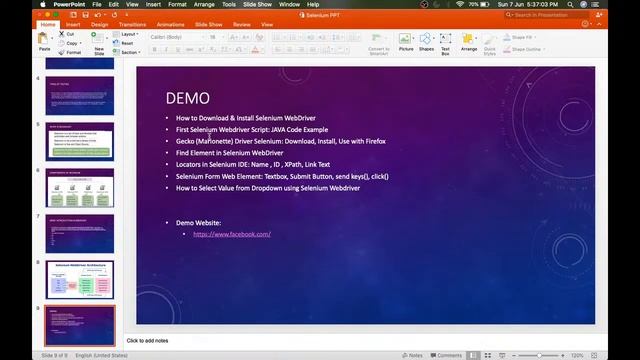Click the Reset slide button
This screenshot has height=360, width=640.
coord(123,43)
